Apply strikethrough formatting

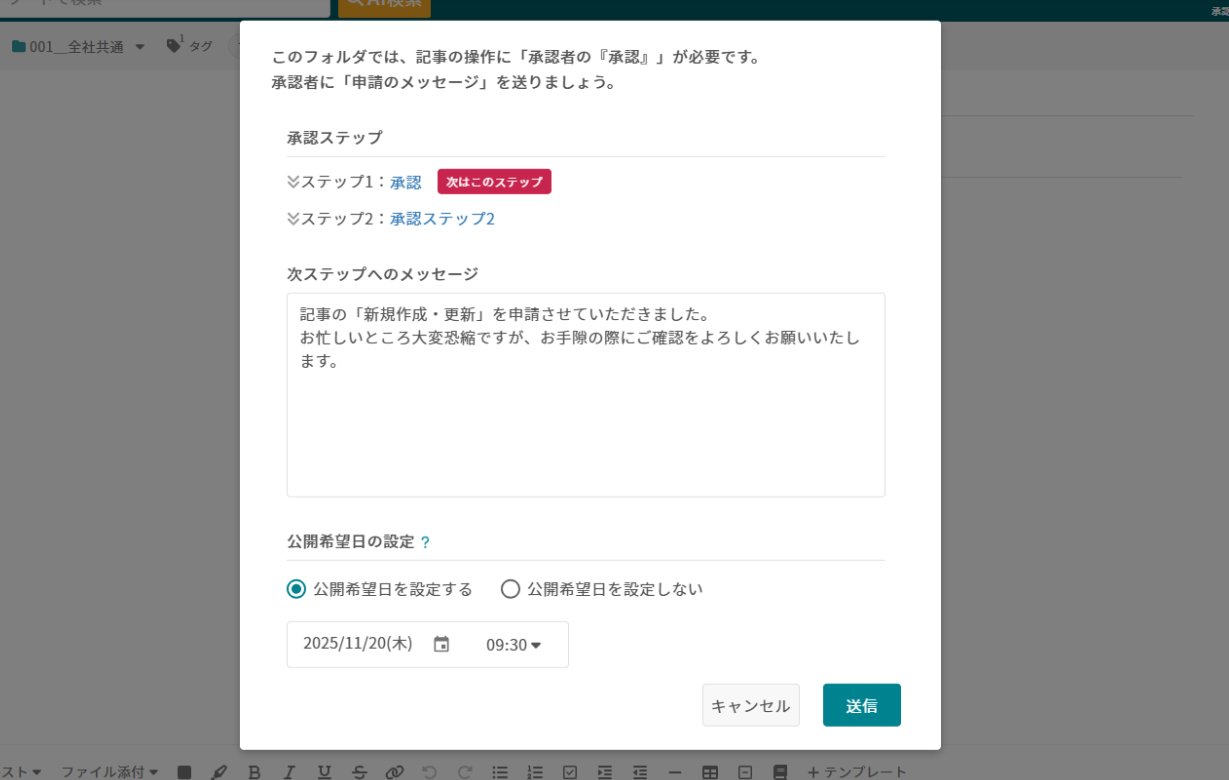point(359,771)
